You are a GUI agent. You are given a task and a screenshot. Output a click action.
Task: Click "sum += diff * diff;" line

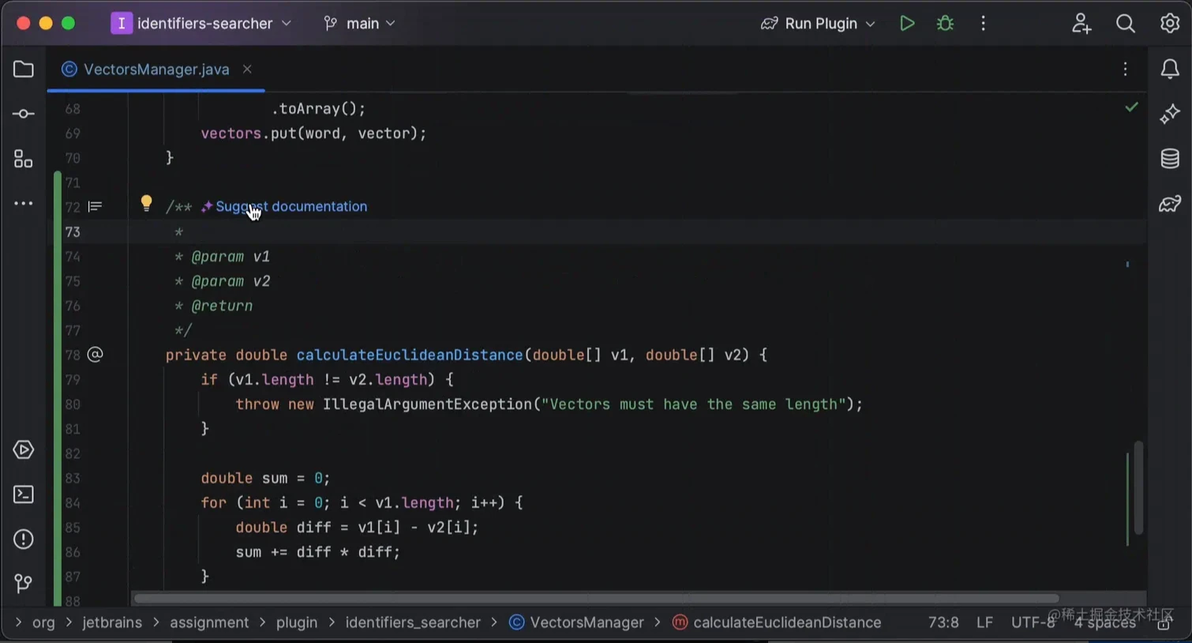tap(318, 552)
